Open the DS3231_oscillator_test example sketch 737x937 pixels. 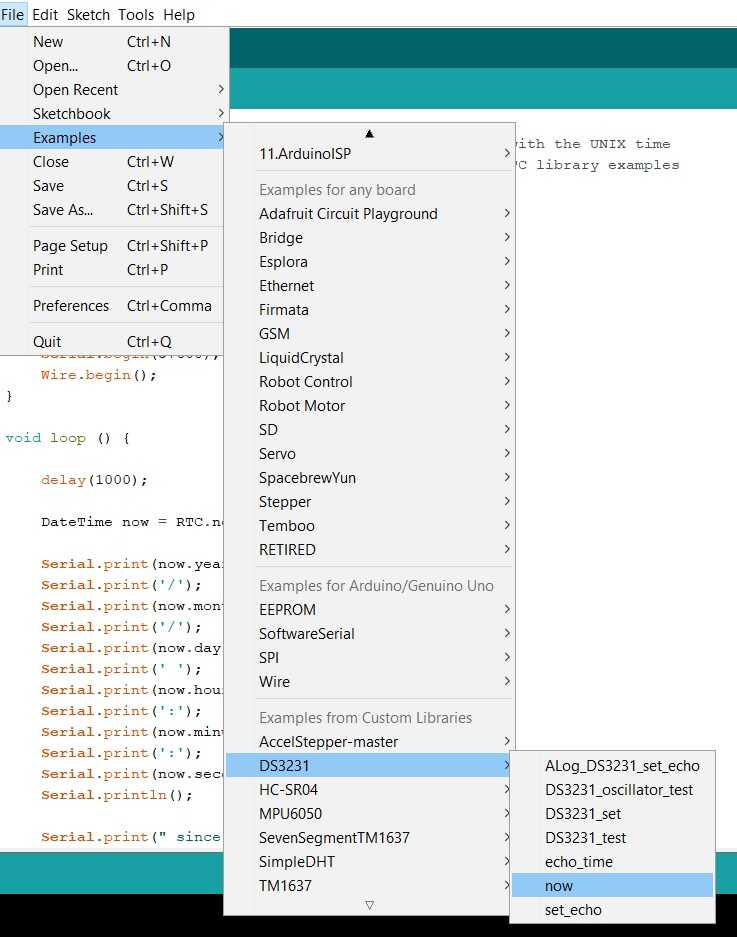(618, 790)
